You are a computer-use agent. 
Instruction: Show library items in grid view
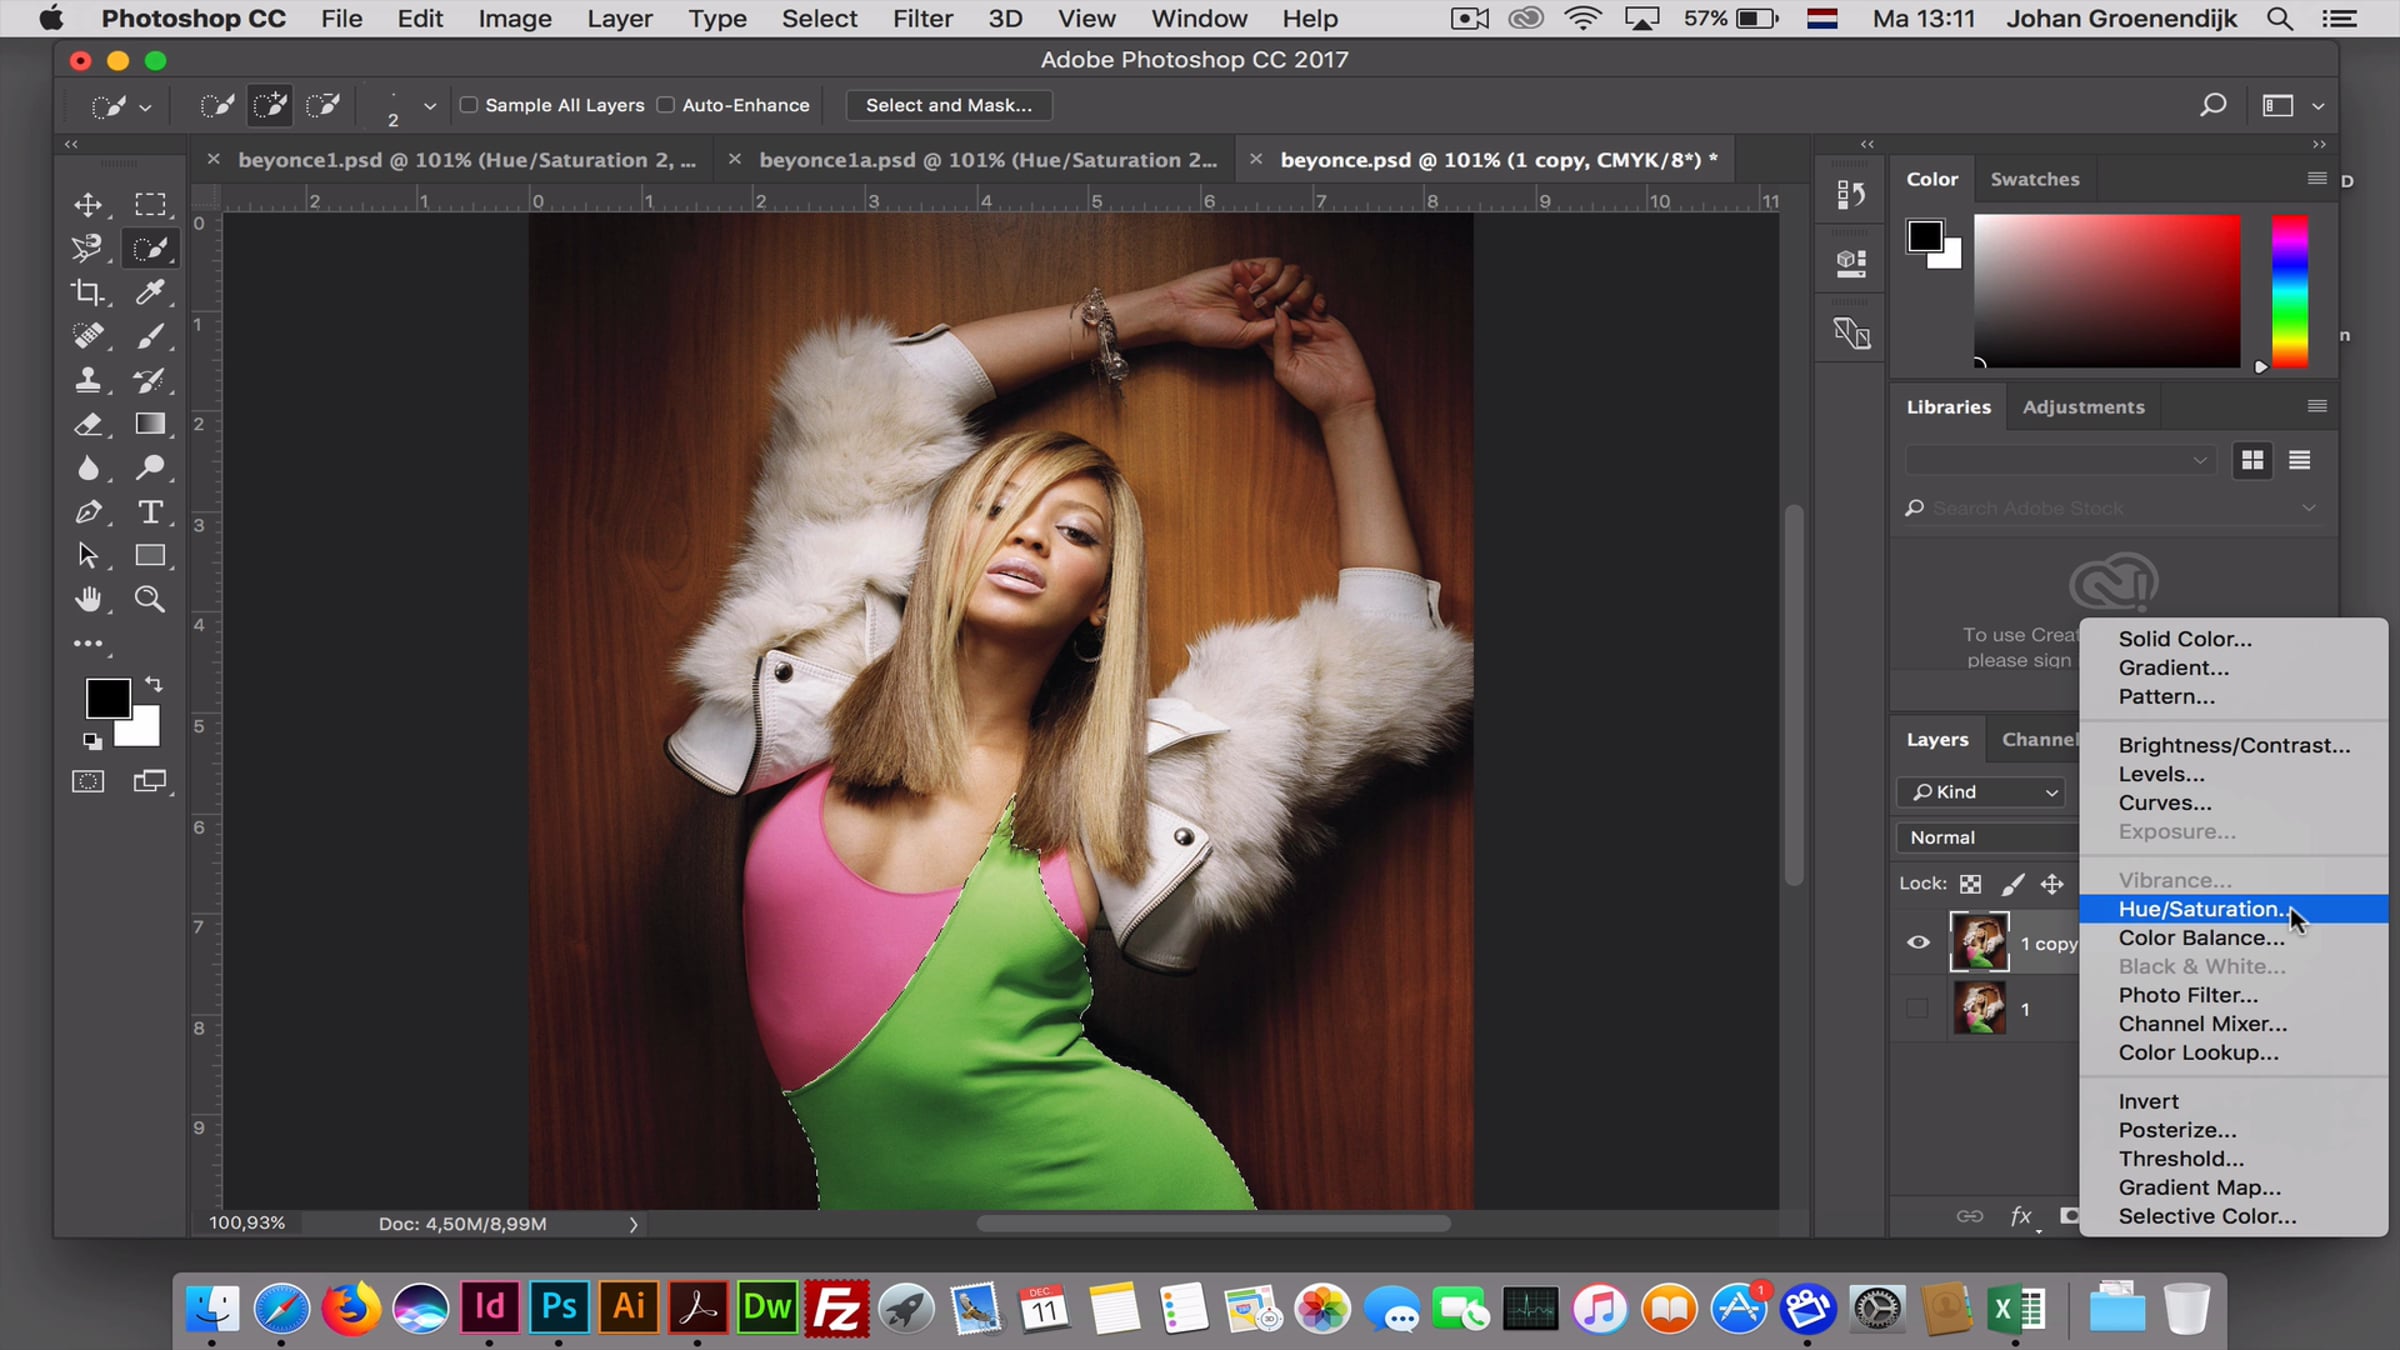[x=2252, y=460]
